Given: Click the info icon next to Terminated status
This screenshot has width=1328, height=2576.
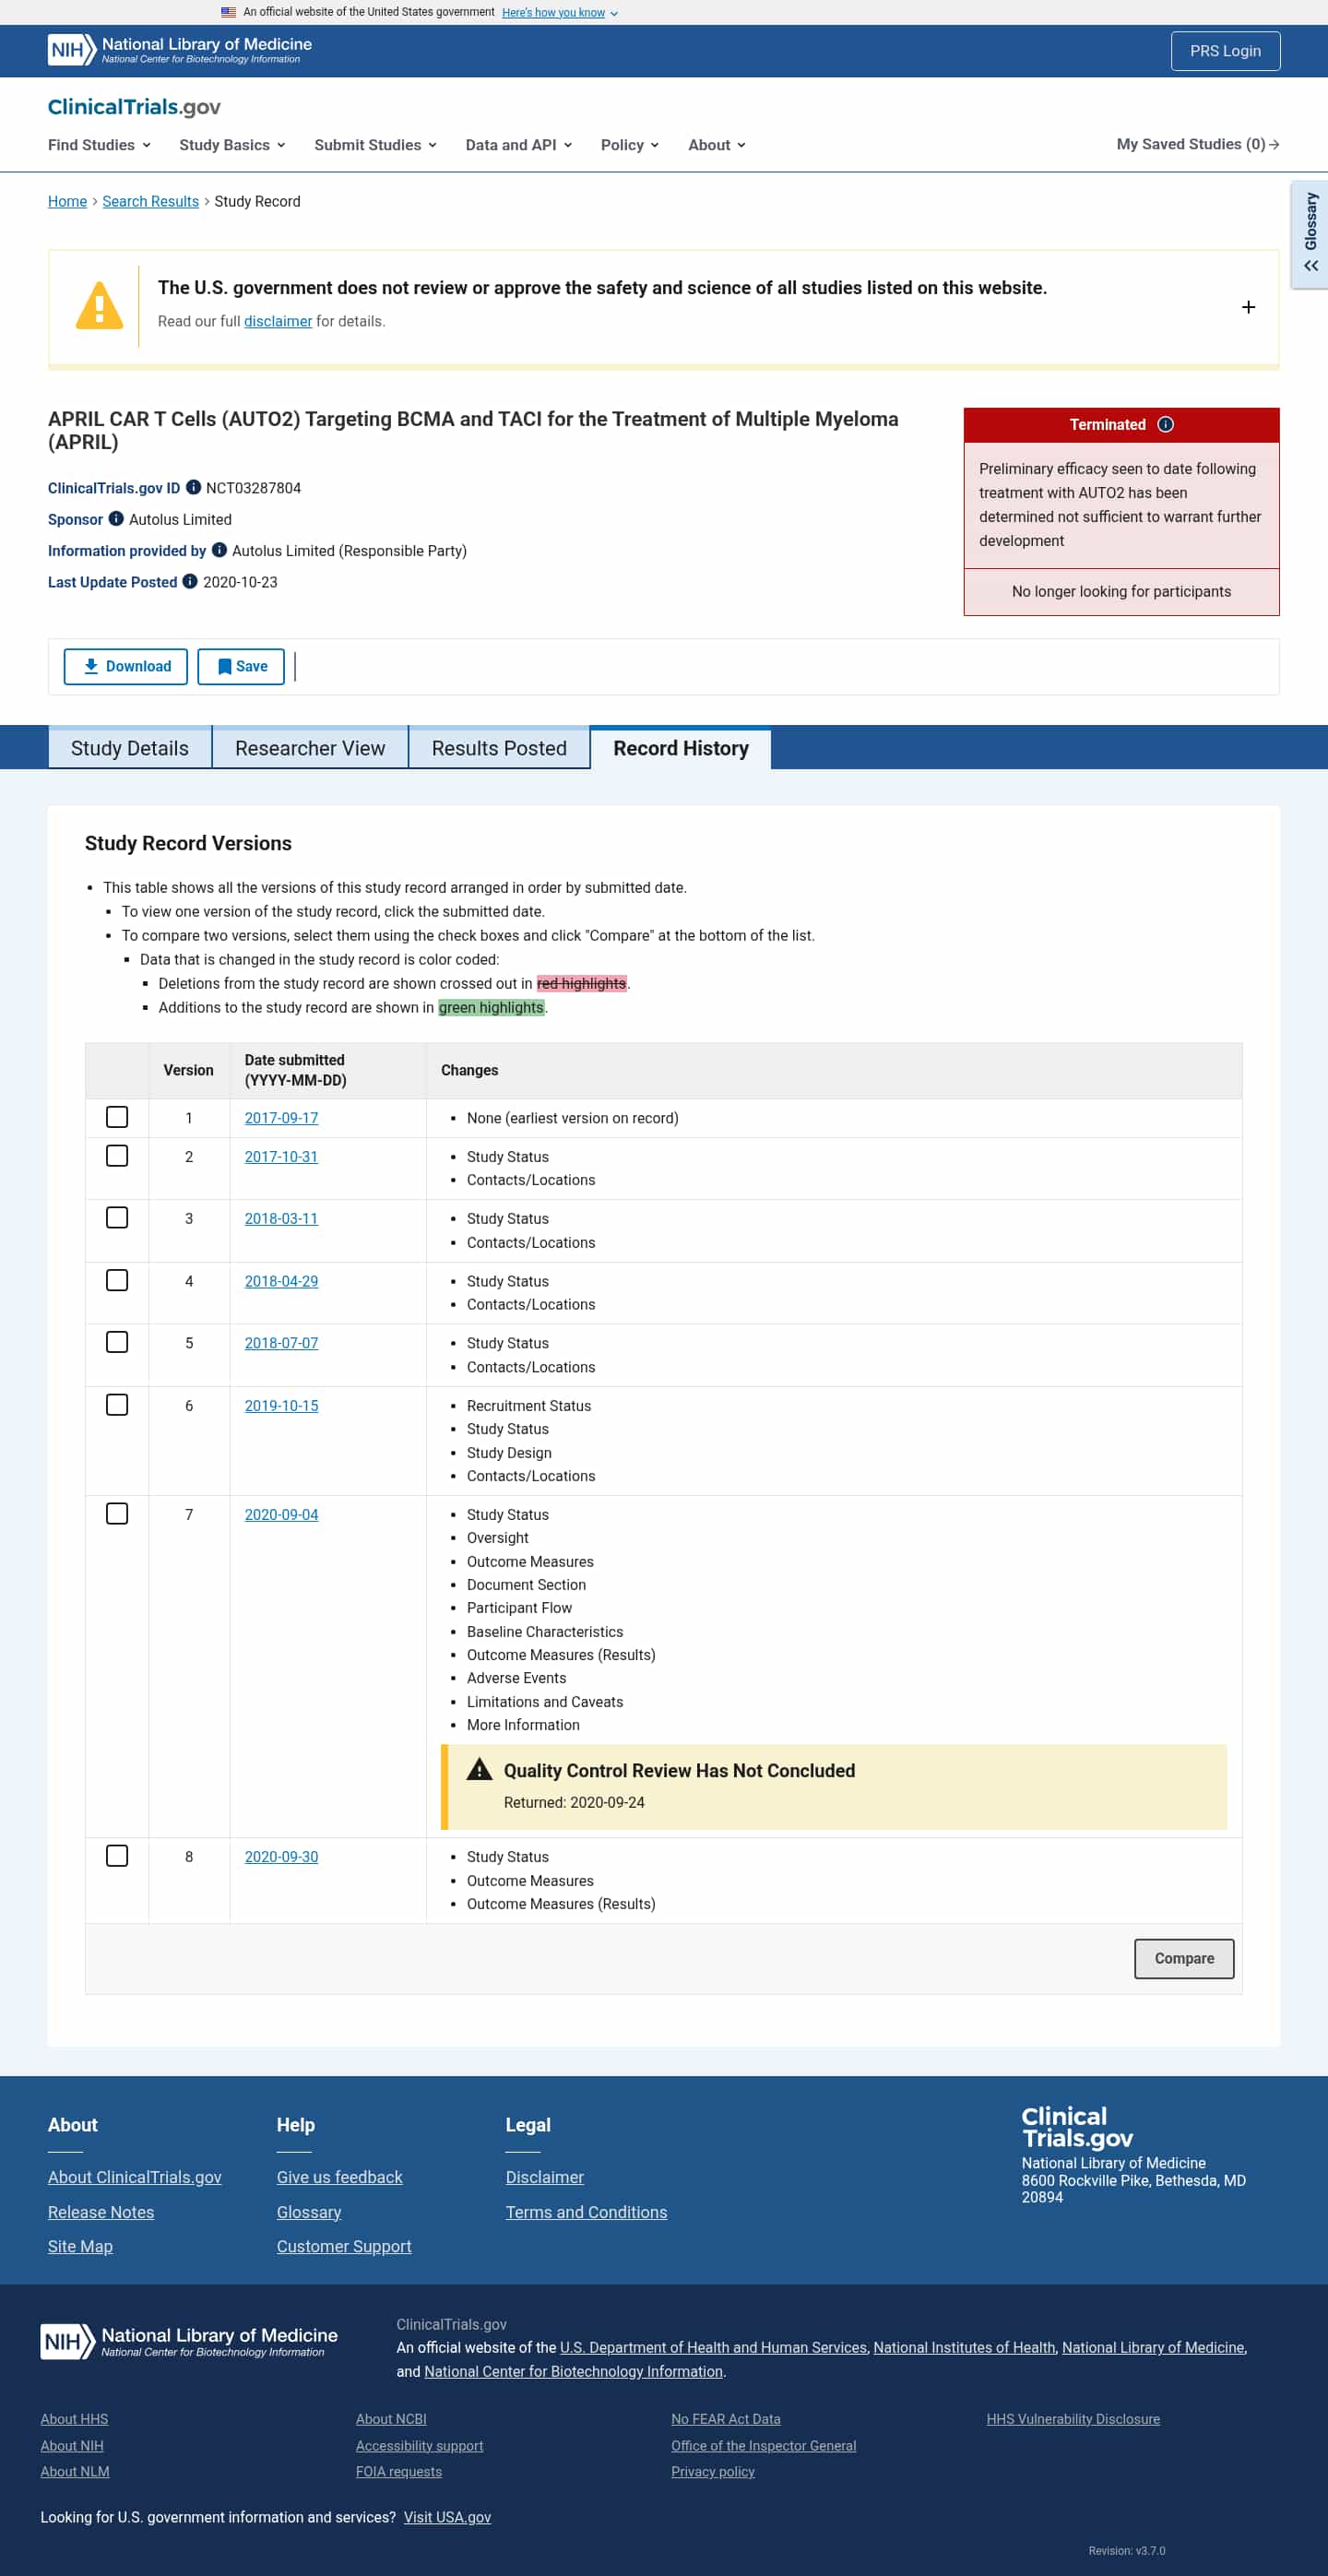Looking at the screenshot, I should tap(1165, 425).
